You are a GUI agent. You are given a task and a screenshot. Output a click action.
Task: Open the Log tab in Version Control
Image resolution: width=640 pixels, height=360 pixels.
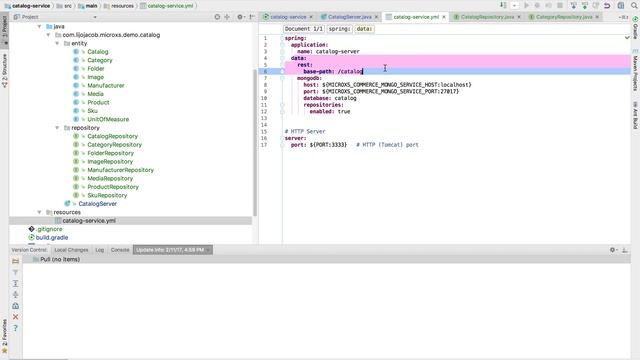pos(100,250)
